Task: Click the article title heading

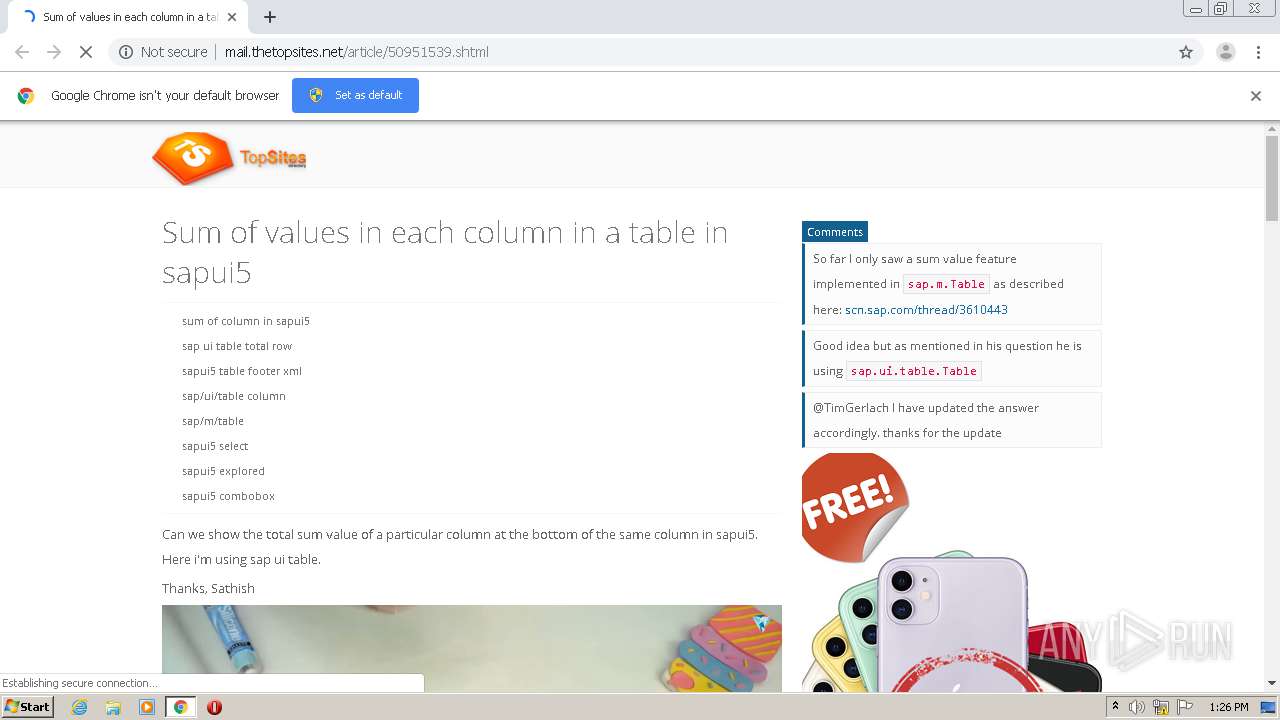Action: tap(445, 252)
